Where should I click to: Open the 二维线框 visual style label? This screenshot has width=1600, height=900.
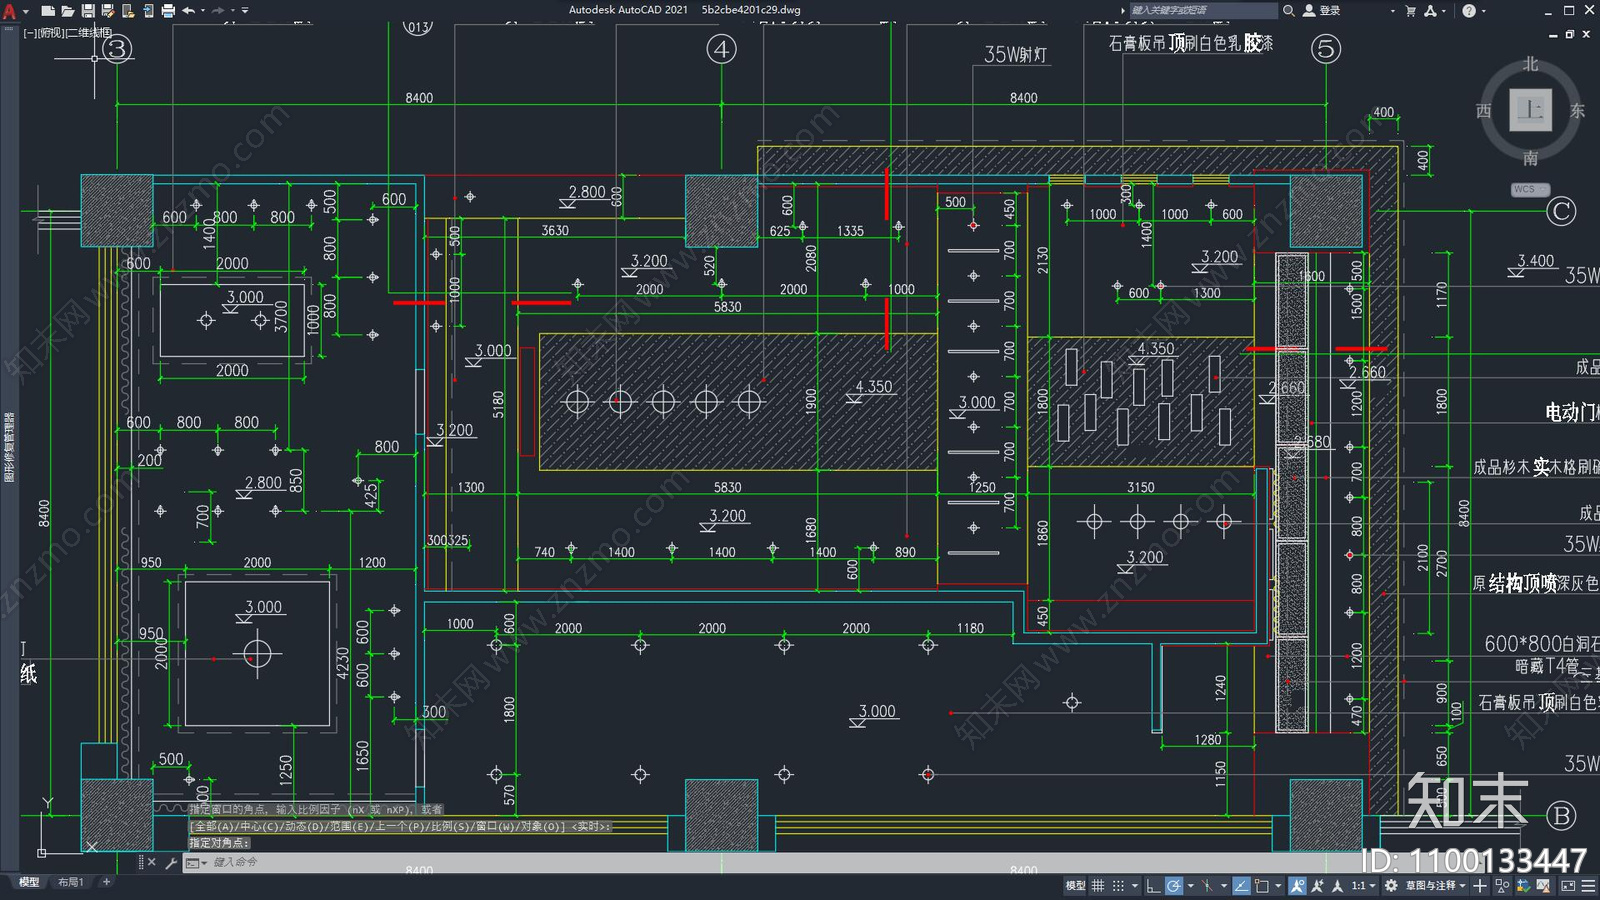88,33
